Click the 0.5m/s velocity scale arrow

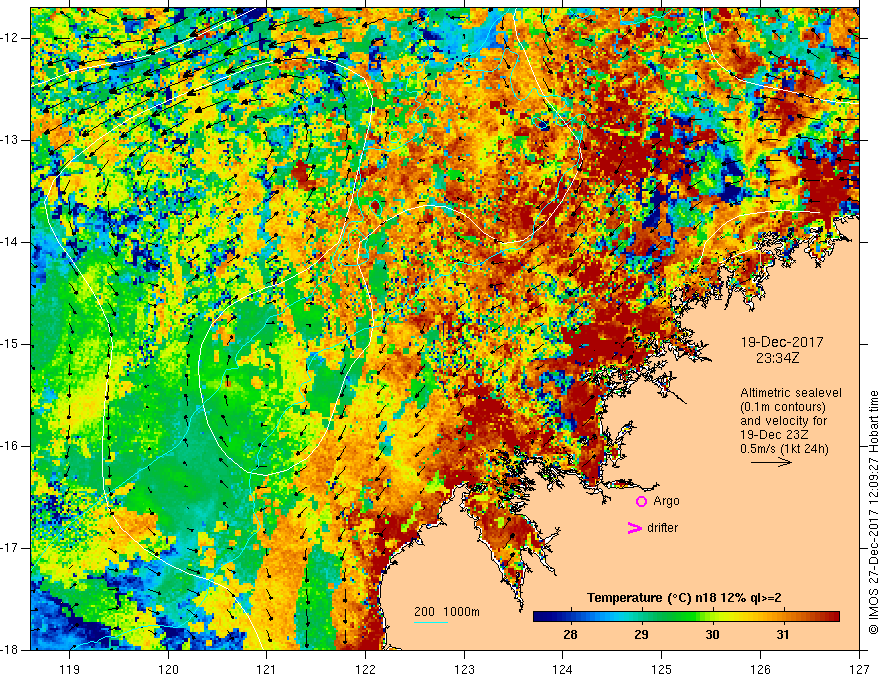771,462
